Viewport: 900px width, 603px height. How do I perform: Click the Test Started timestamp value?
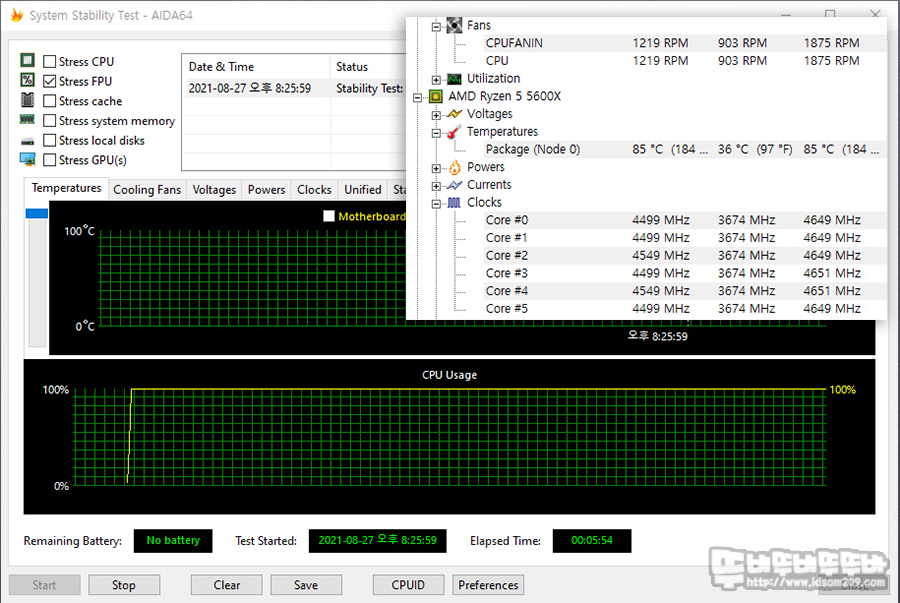378,540
